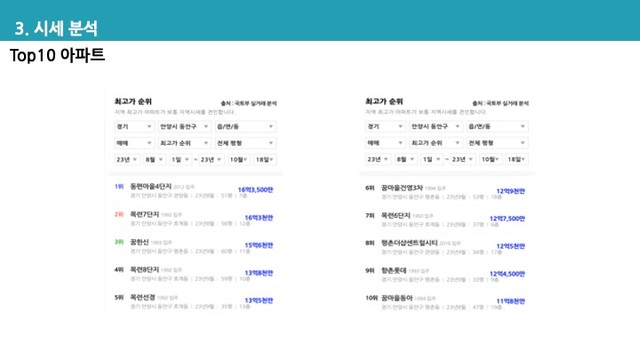Open the 안양시 동안구 dropdown in the 1위–5위 panel

pyautogui.click(x=184, y=127)
